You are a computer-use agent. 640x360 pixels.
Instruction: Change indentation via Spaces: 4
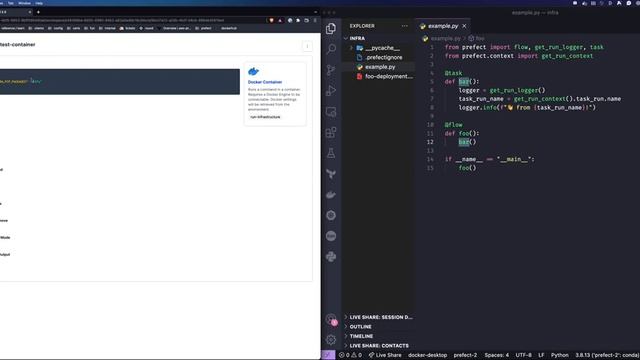coord(496,355)
